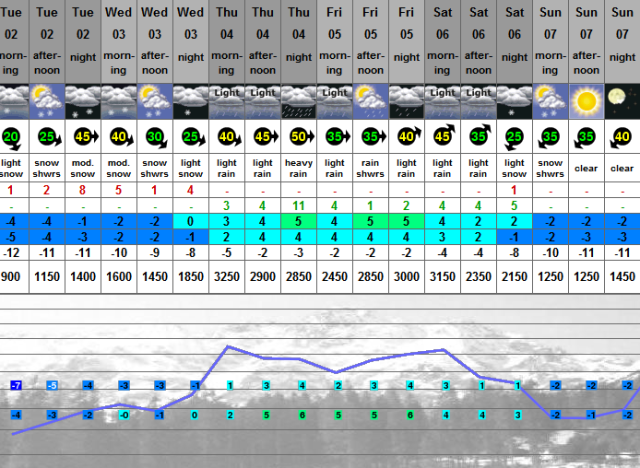Click the wind chill value -9

point(155,253)
